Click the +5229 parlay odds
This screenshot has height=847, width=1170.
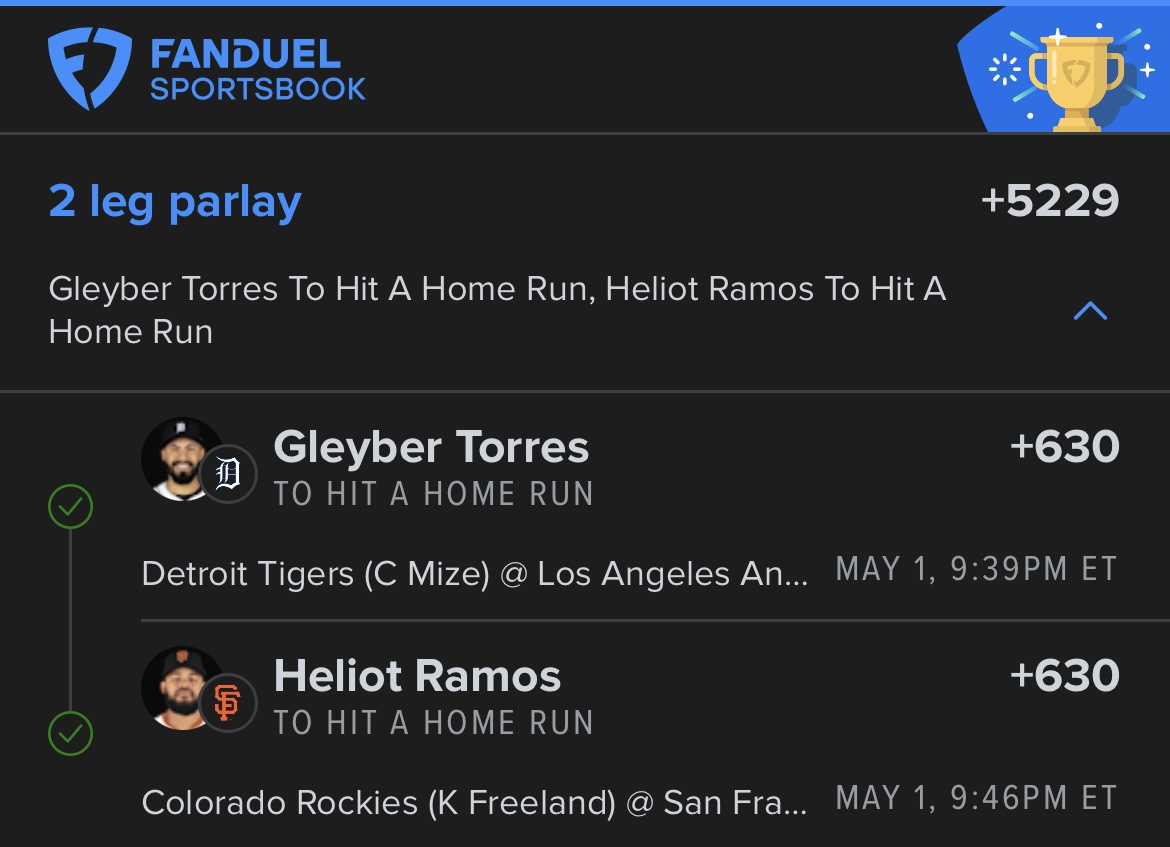pos(1050,200)
